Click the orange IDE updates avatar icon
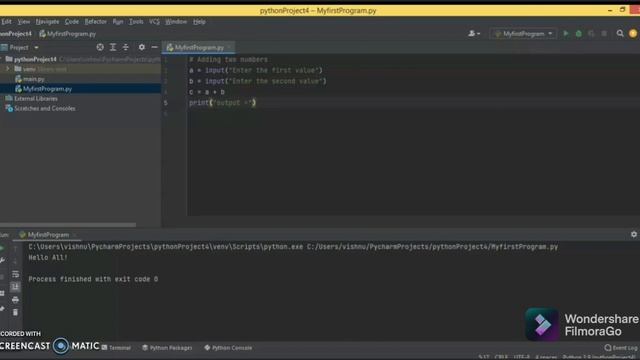This screenshot has width=640, height=360. point(633,34)
